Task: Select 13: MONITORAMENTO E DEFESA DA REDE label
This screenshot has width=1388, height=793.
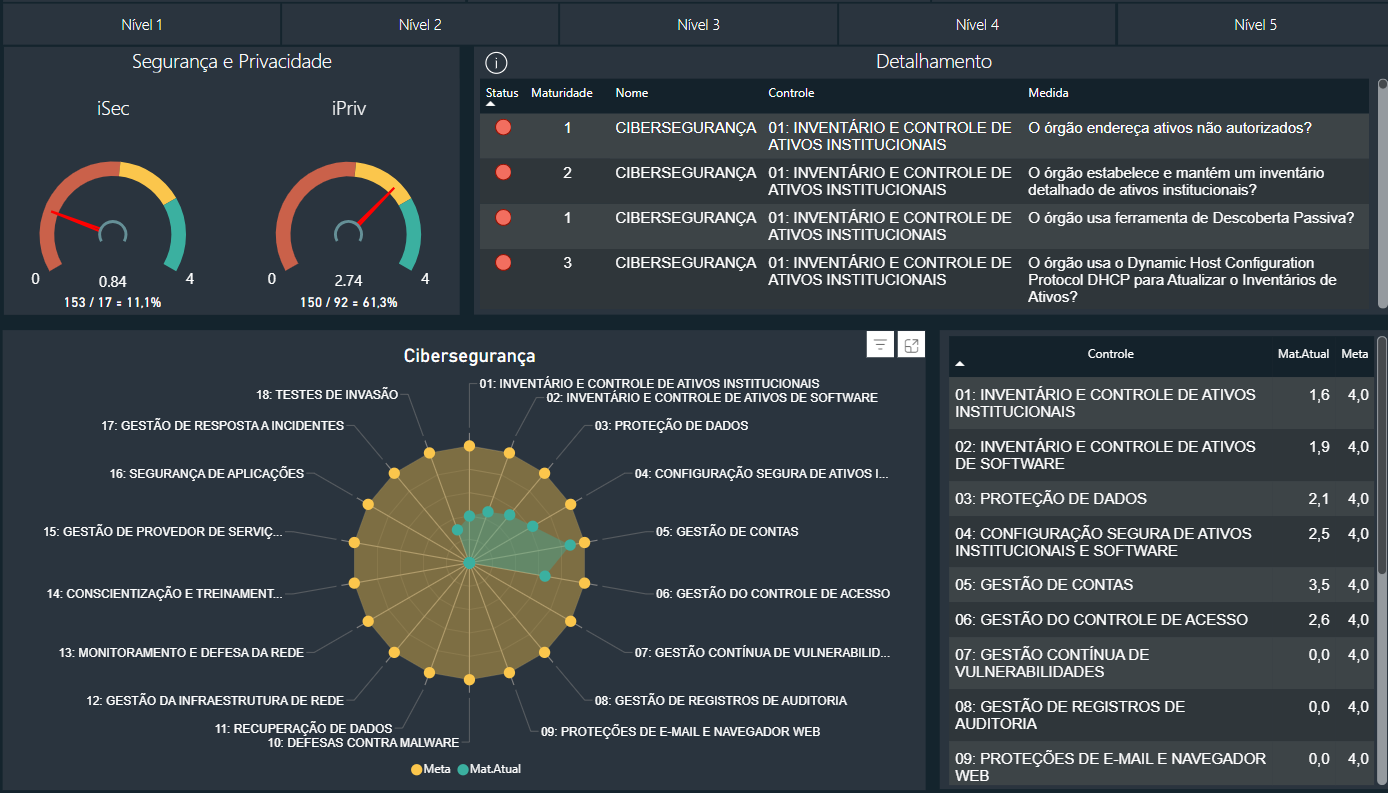Action: (x=181, y=653)
